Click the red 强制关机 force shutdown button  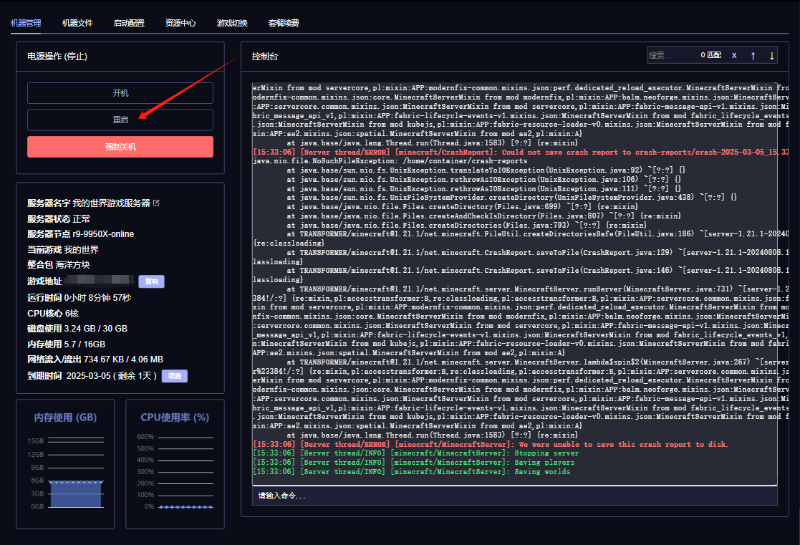pos(120,147)
